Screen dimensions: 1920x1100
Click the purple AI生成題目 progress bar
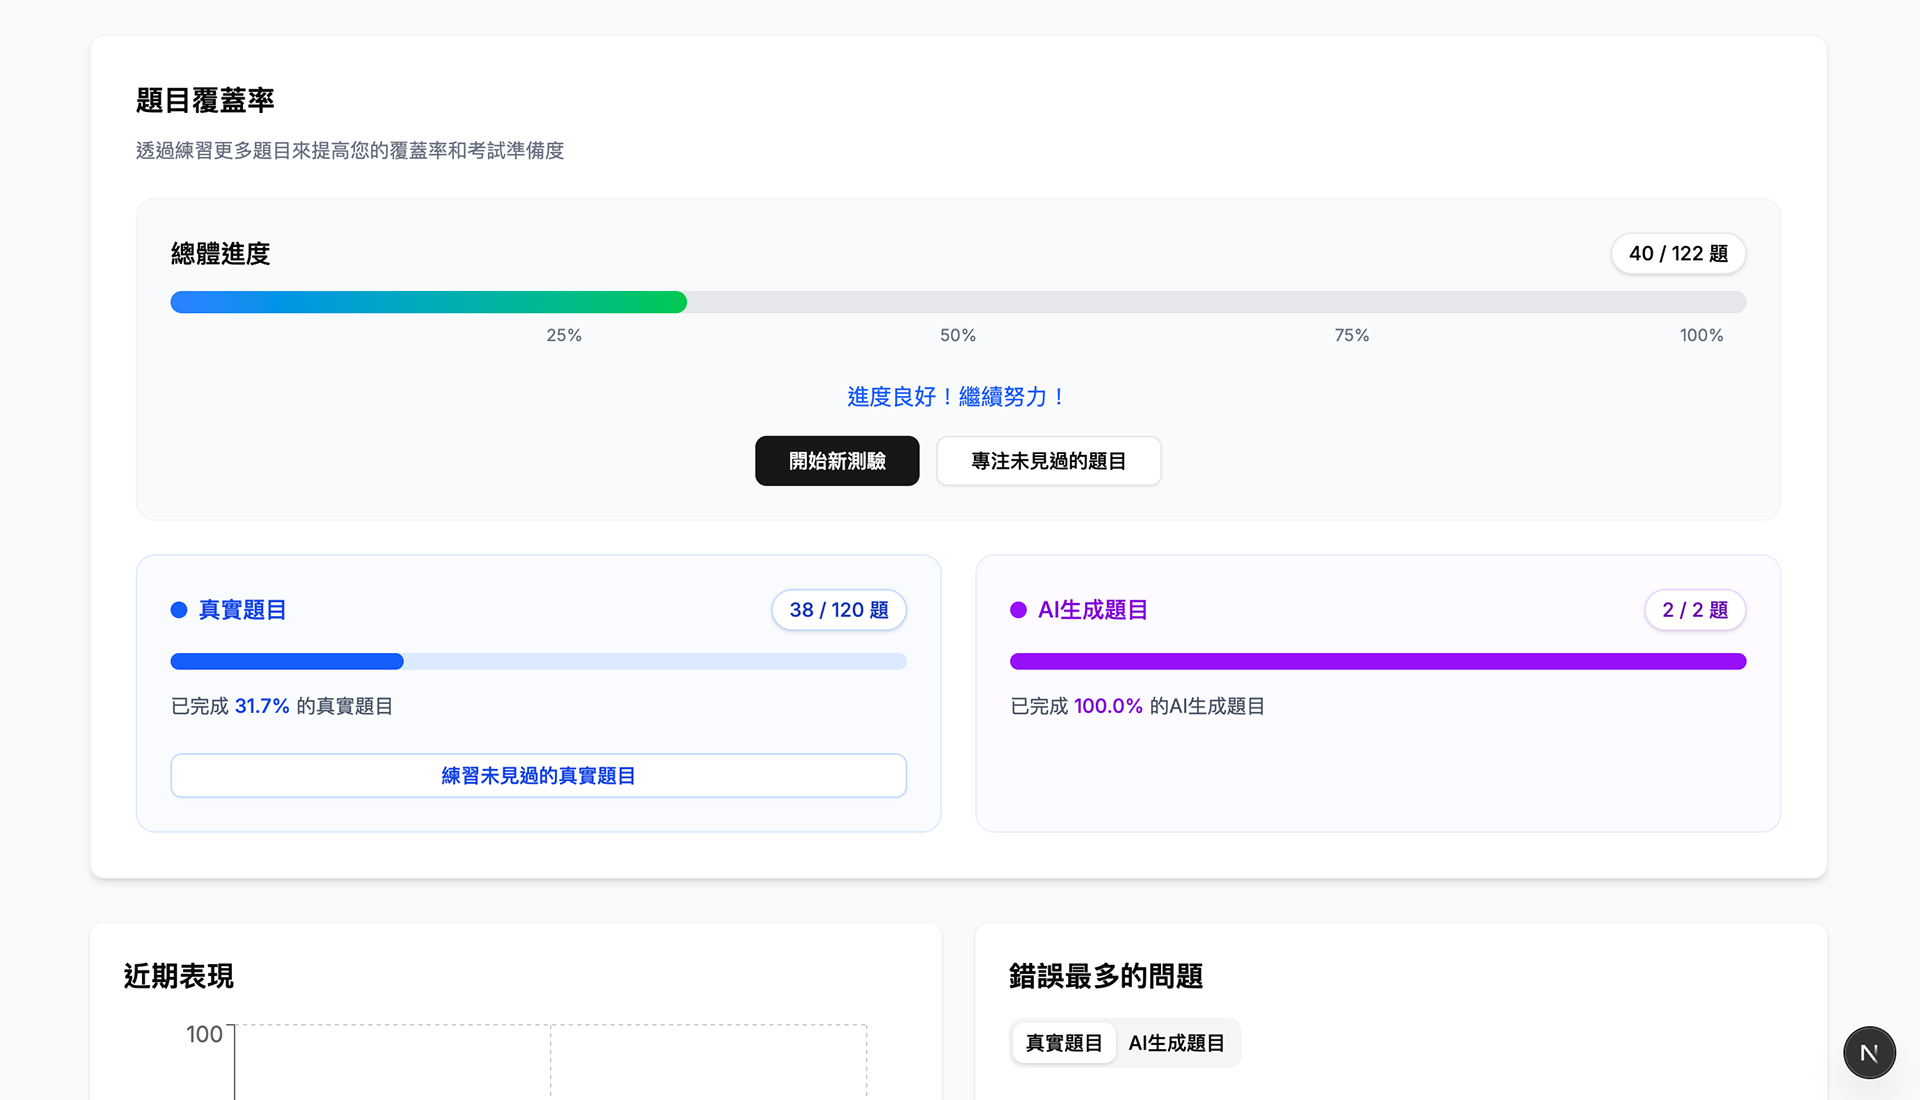click(x=1377, y=661)
